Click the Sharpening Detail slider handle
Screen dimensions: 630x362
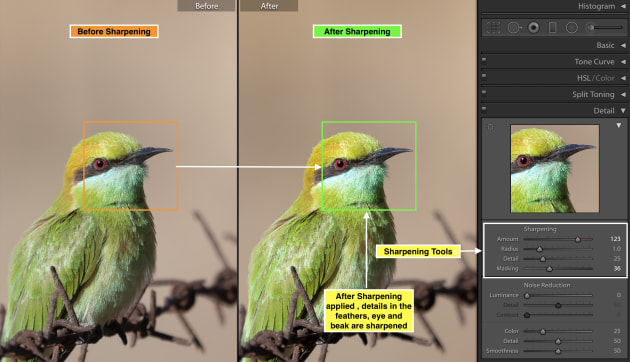(x=543, y=259)
